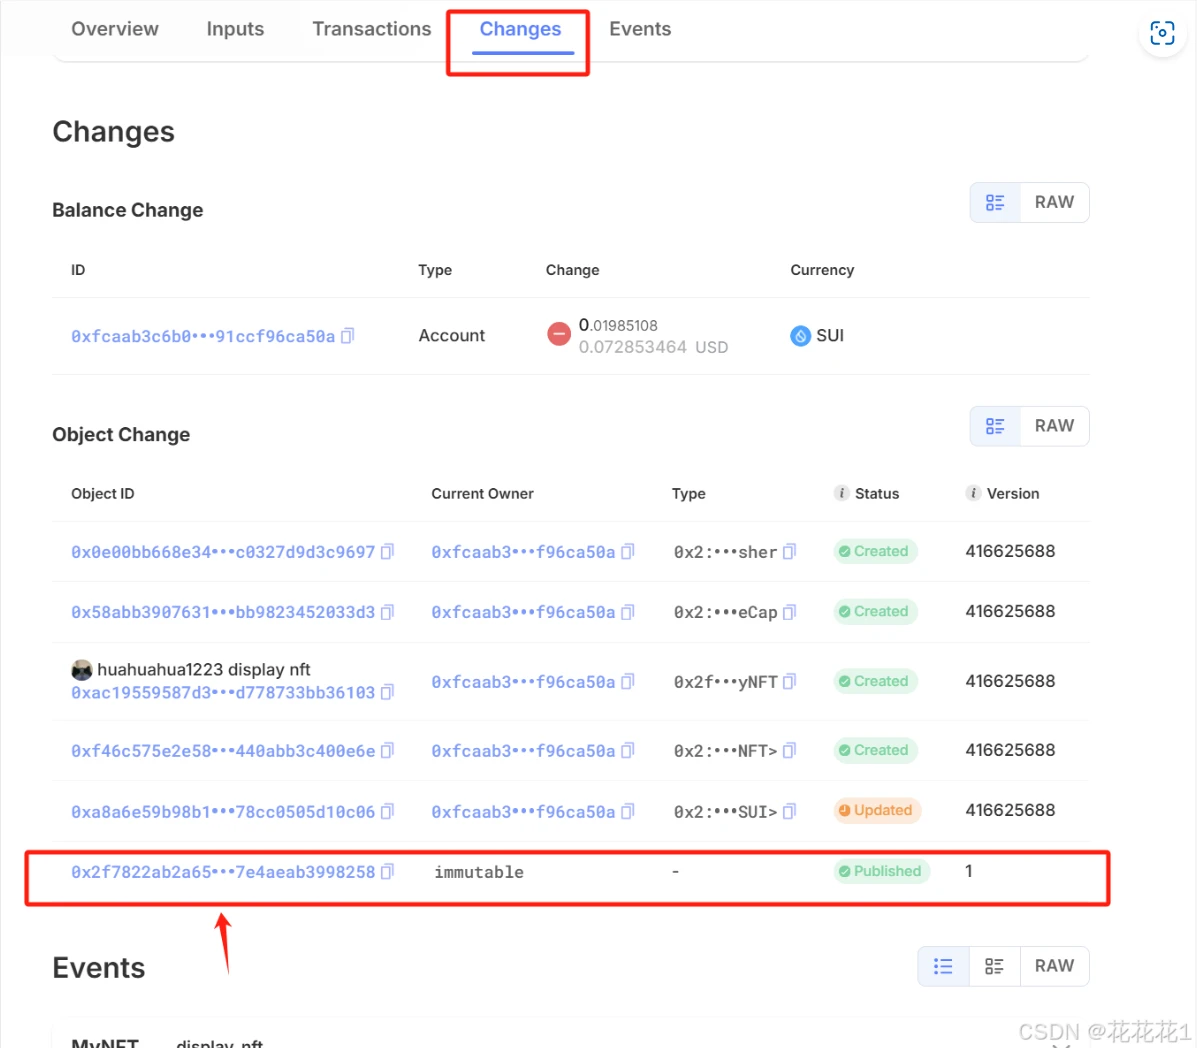This screenshot has height=1048, width=1197.
Task: Open the Overview tab
Action: (115, 29)
